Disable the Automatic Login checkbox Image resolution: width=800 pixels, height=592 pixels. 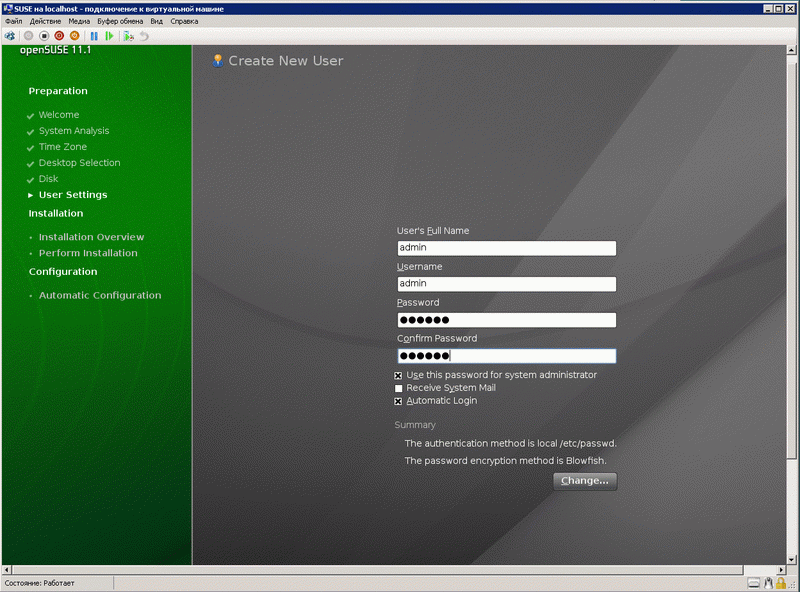coord(398,402)
